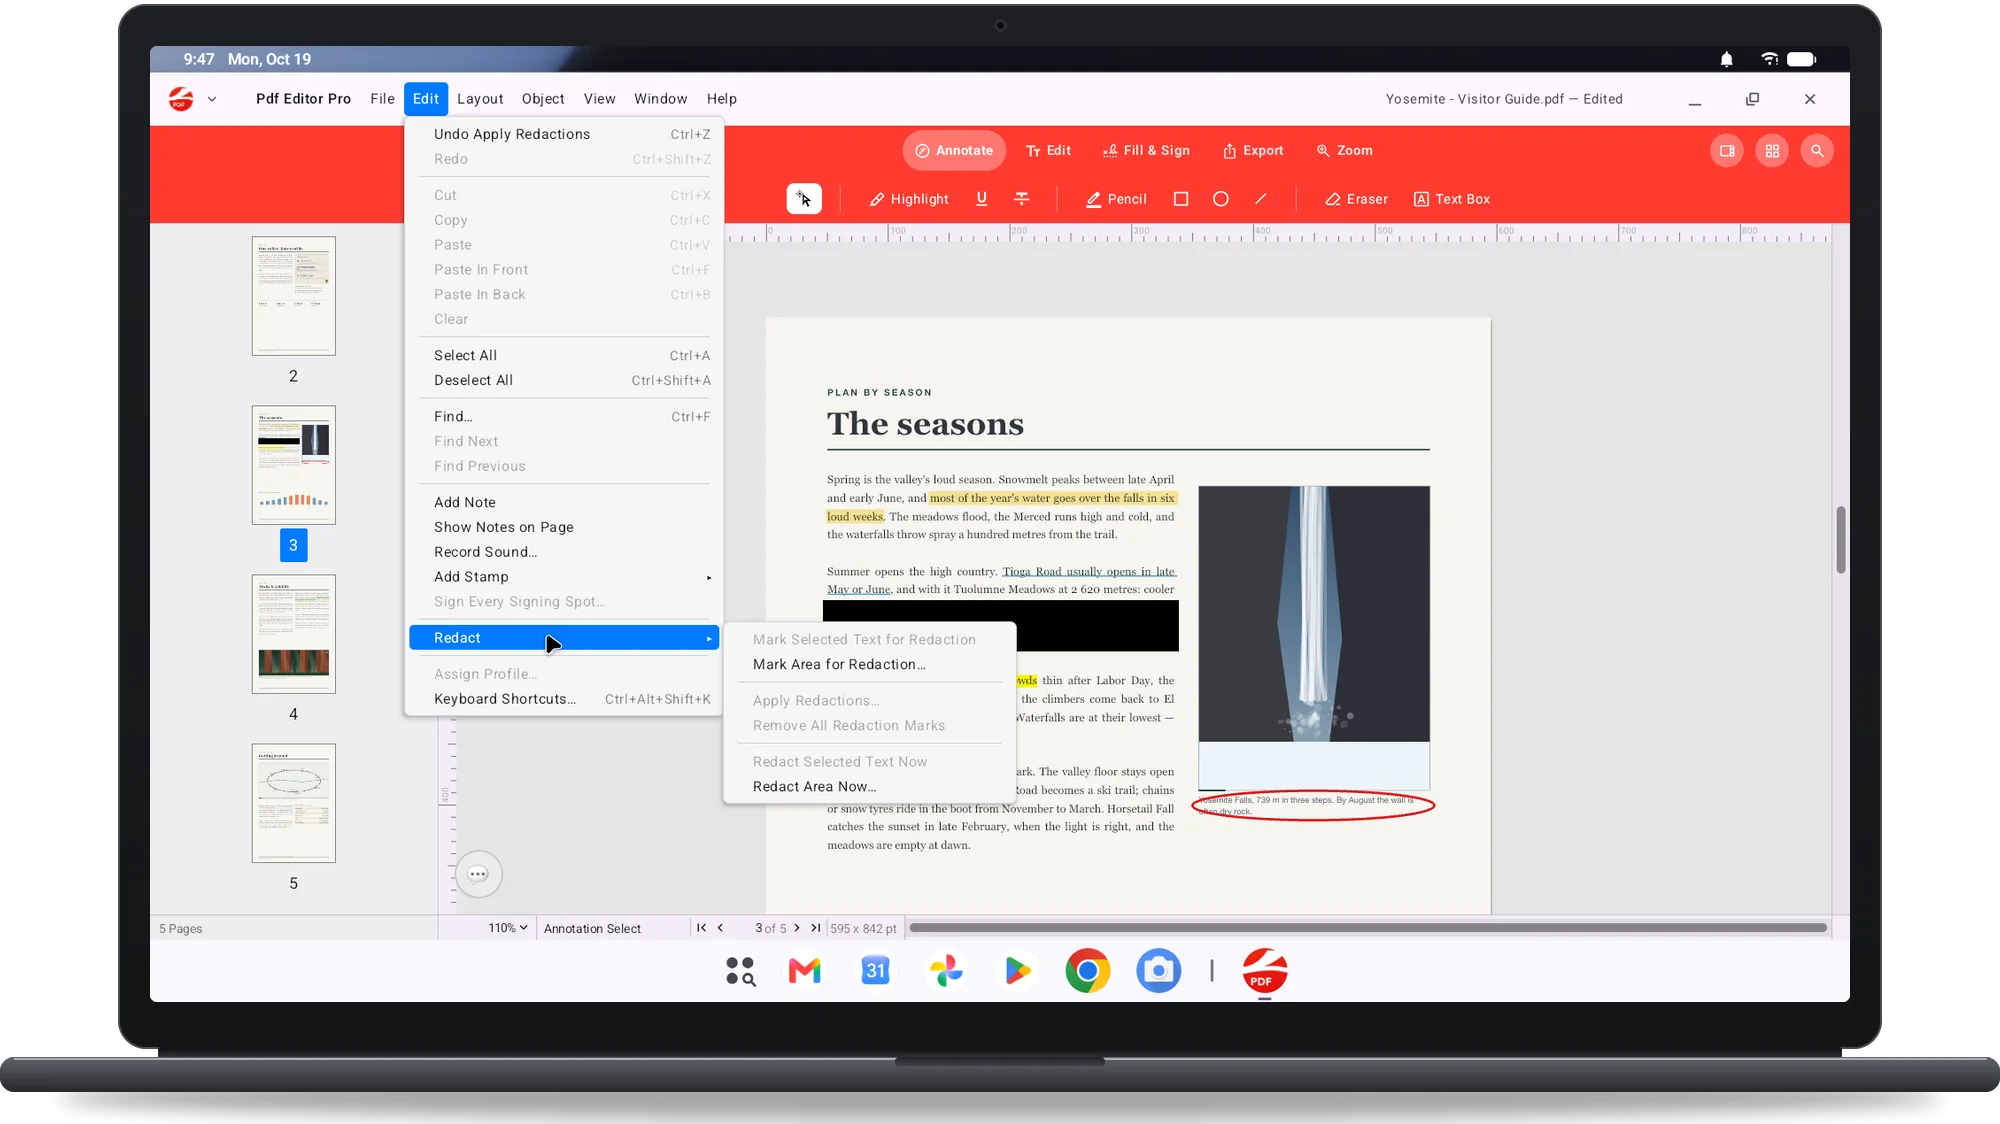Click the horizontal document scrollbar
The height and width of the screenshot is (1124, 2000).
click(x=1367, y=928)
